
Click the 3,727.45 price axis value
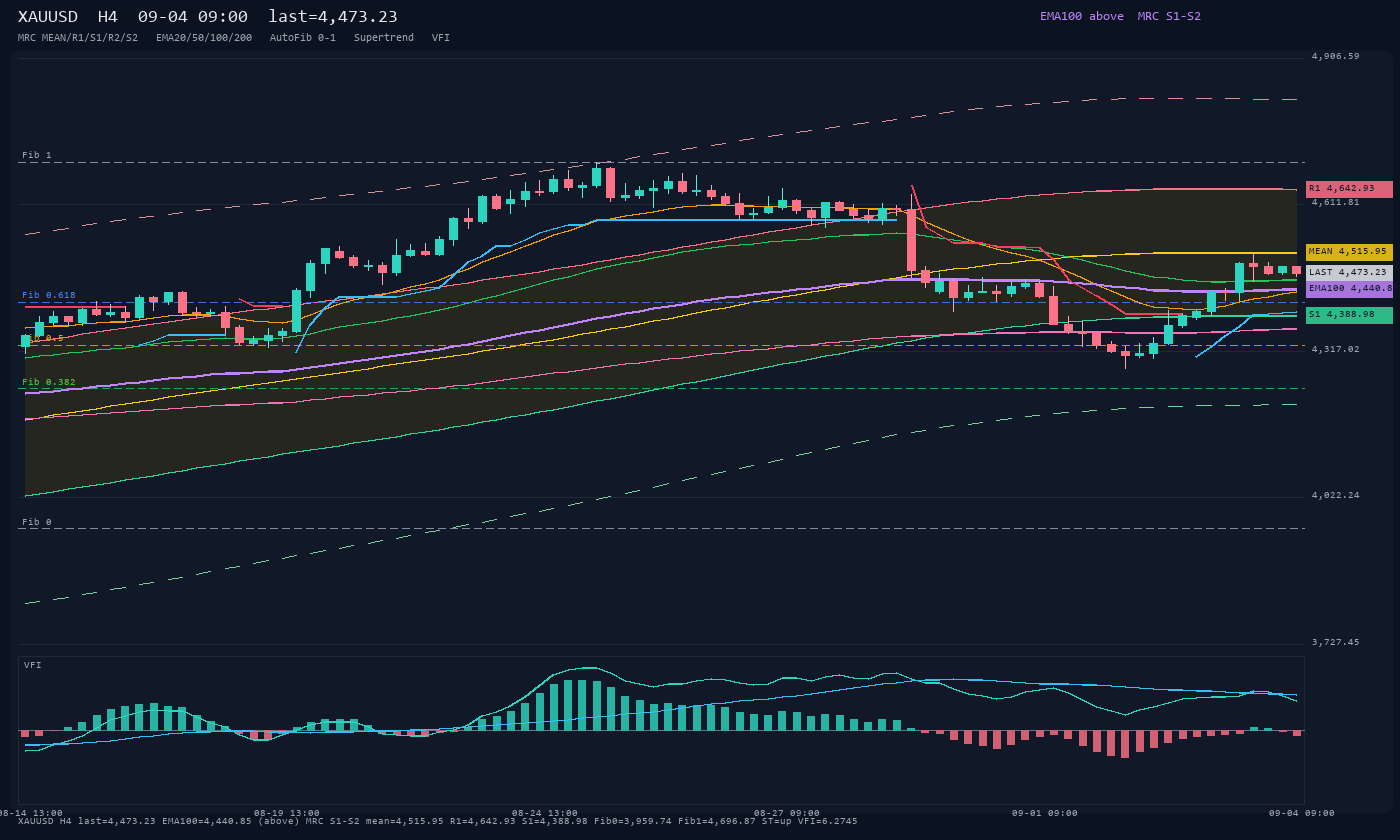tap(1336, 643)
